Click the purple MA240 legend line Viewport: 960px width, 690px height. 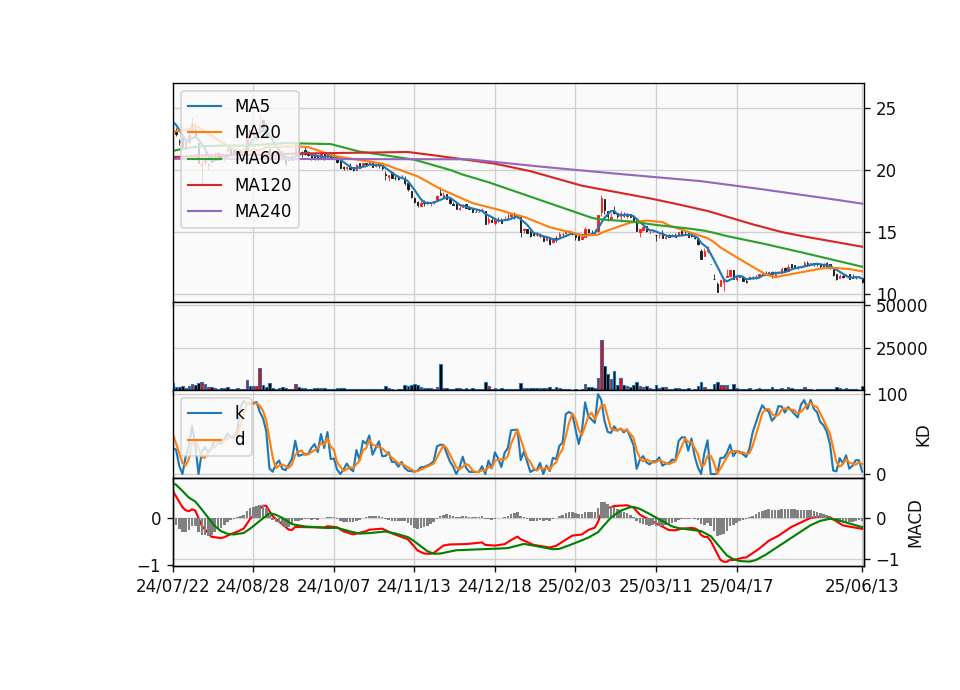click(x=204, y=211)
